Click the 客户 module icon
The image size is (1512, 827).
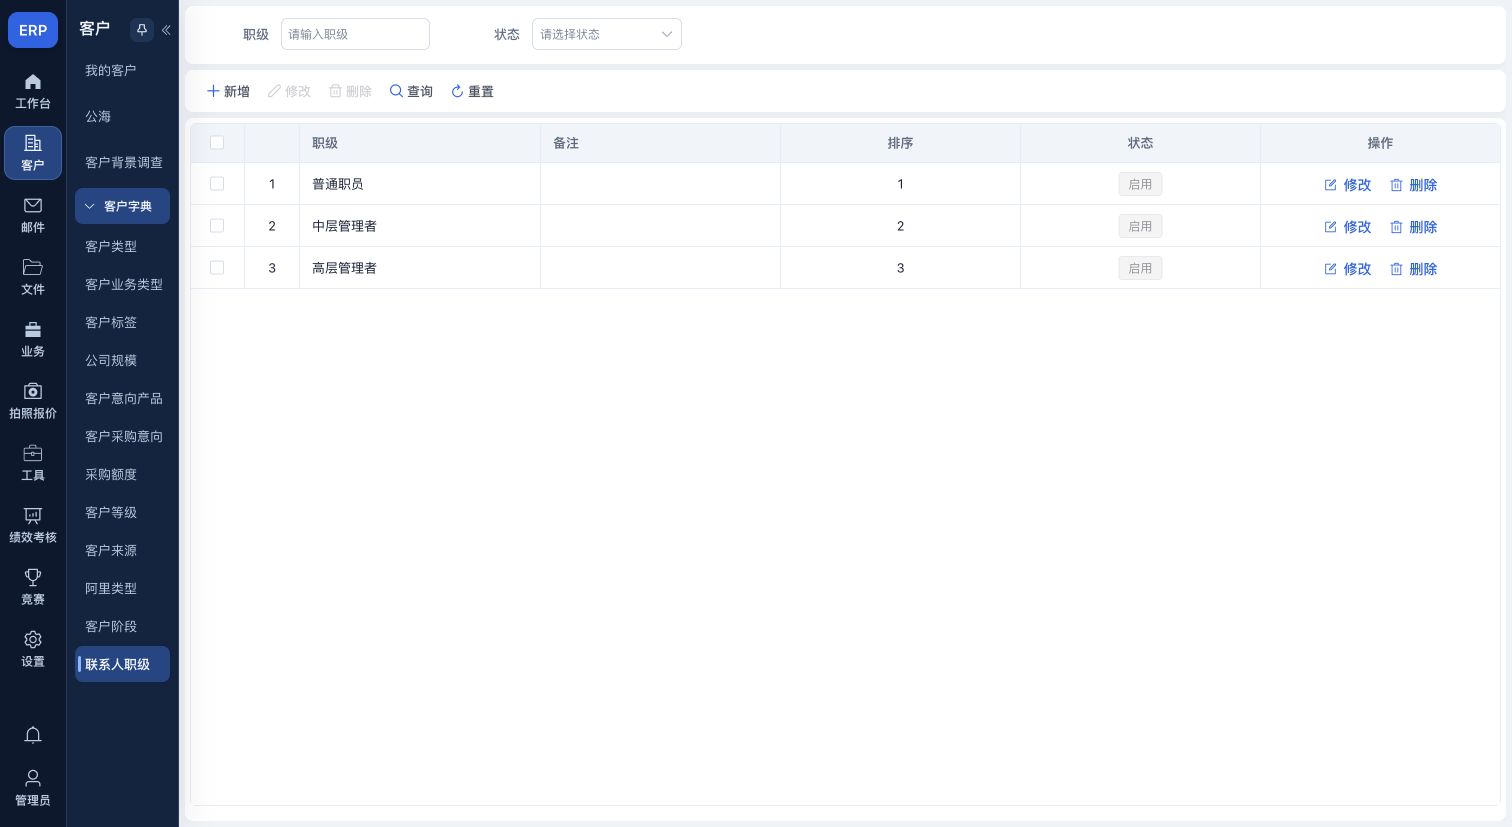[33, 153]
